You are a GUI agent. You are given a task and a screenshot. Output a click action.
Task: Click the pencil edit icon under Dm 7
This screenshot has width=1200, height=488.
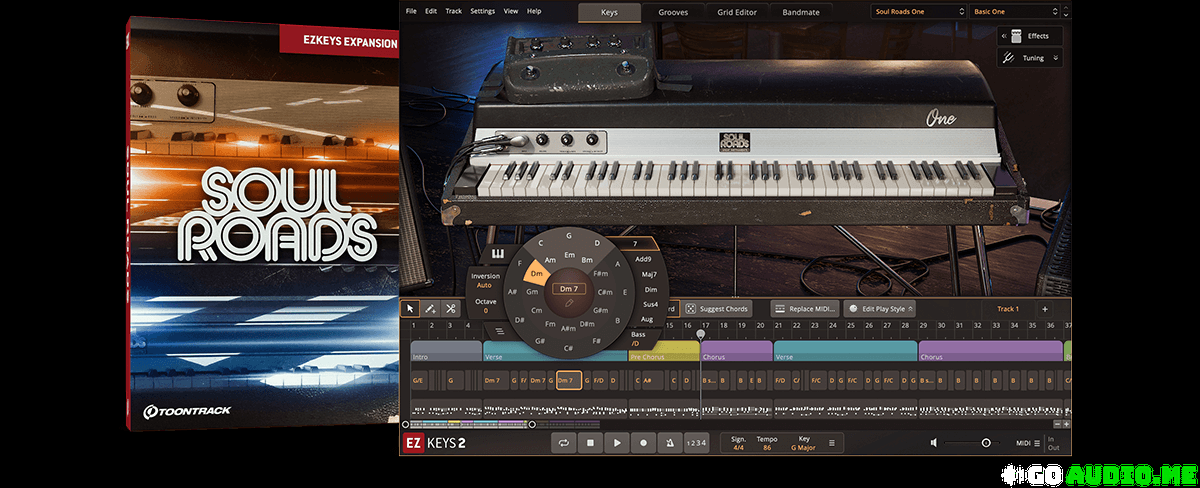567,300
